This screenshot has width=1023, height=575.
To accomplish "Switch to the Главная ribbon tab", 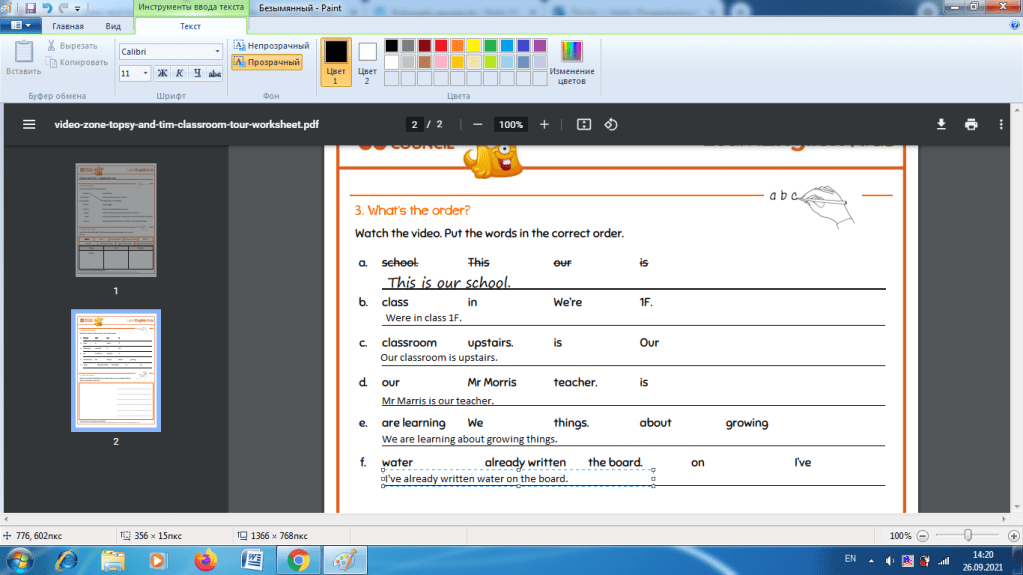I will [68, 26].
